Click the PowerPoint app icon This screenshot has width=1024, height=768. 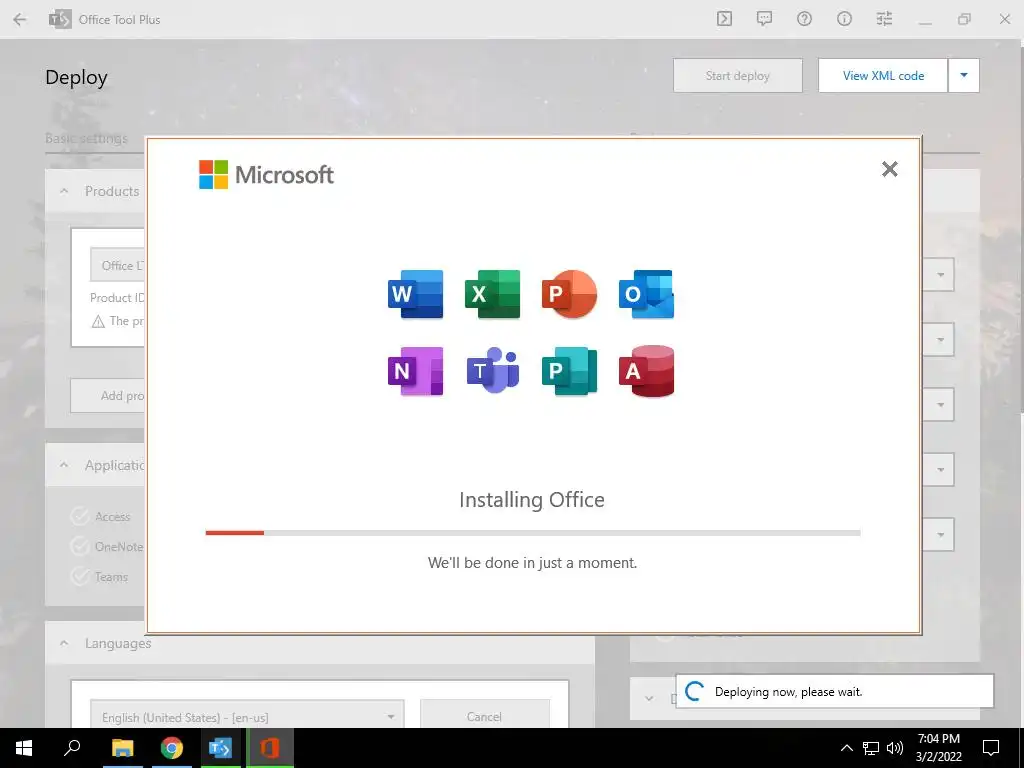click(569, 294)
